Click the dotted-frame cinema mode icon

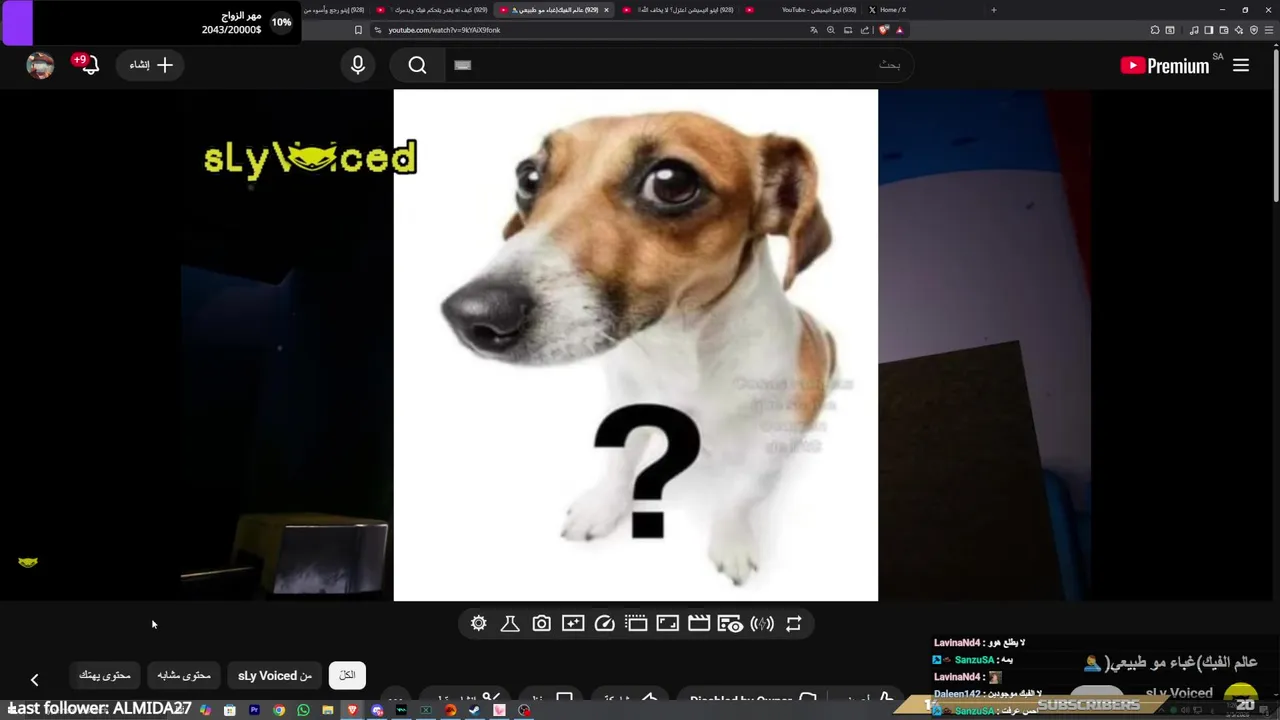click(x=636, y=624)
